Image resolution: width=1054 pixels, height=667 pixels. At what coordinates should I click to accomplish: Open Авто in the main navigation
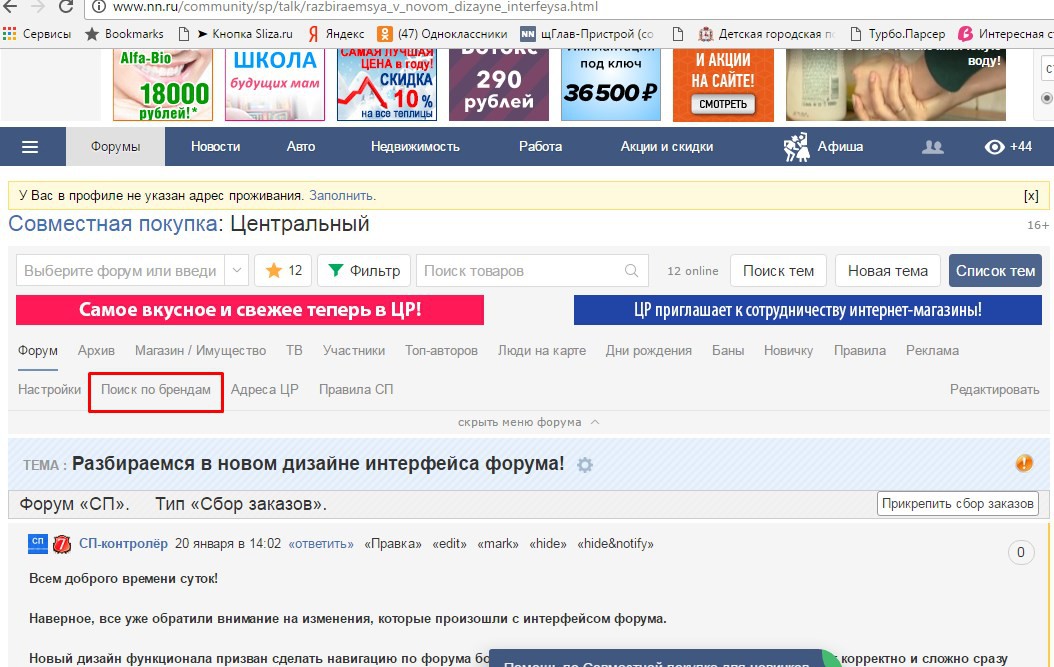[300, 147]
